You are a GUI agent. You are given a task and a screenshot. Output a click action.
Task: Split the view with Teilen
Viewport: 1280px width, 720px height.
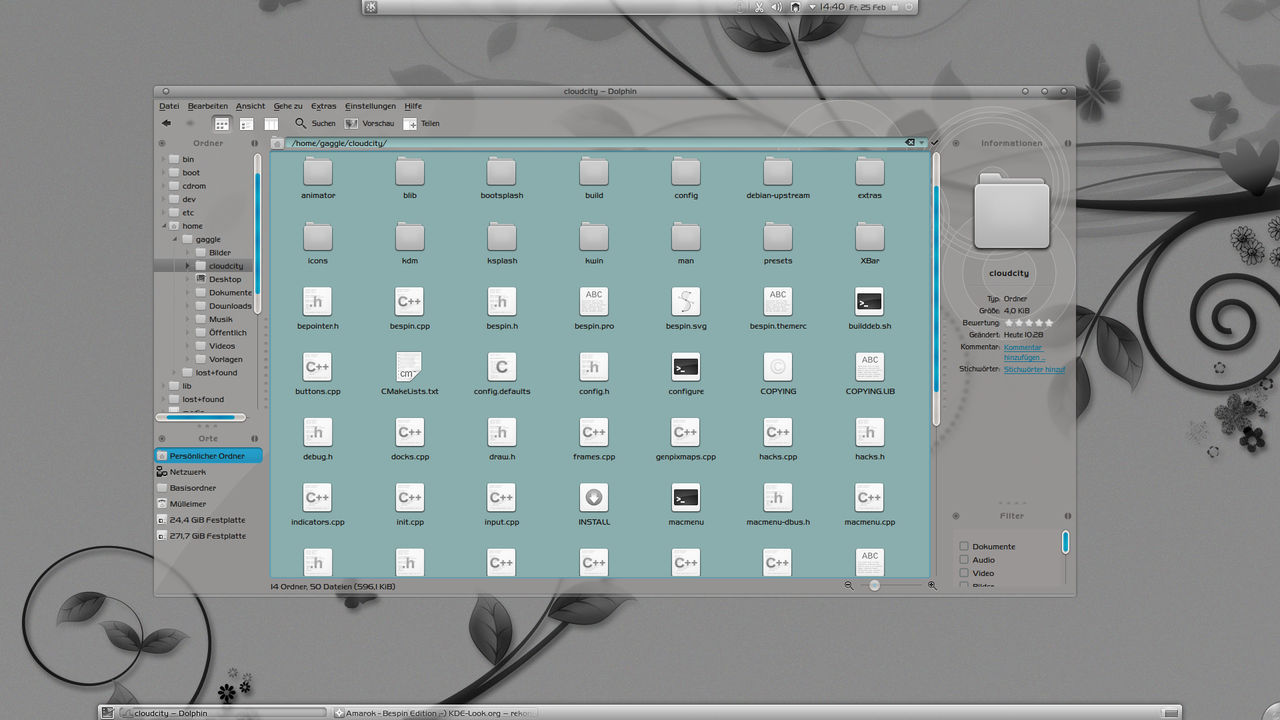click(421, 123)
